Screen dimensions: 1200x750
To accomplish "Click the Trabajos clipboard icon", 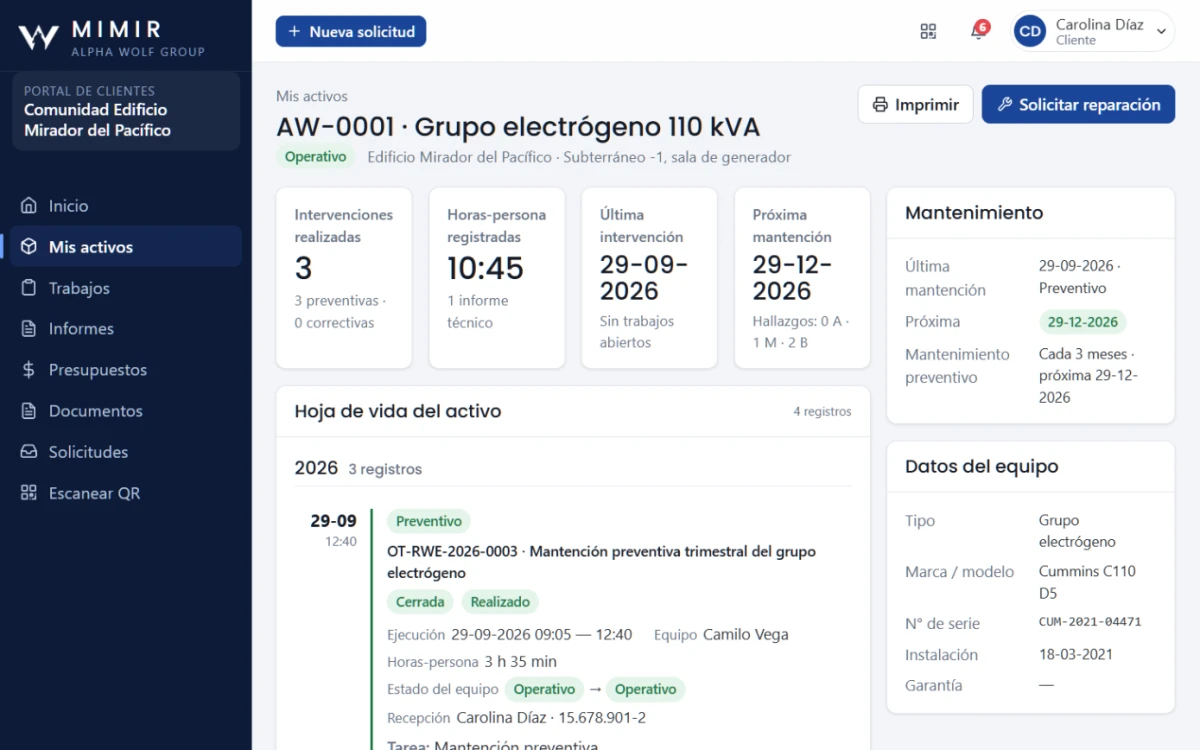I will coord(29,288).
